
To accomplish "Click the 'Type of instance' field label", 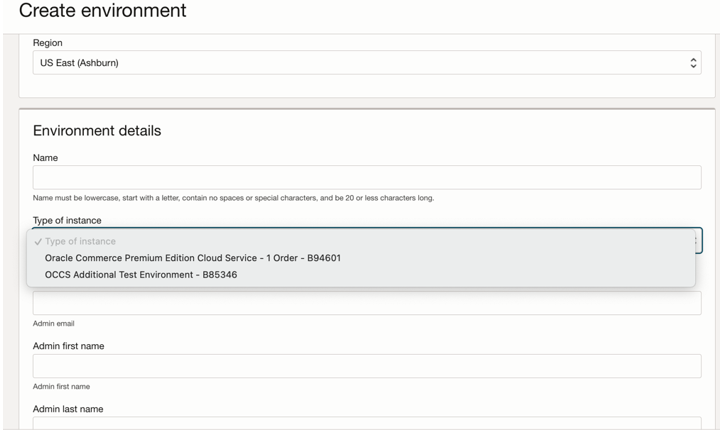I will (67, 220).
